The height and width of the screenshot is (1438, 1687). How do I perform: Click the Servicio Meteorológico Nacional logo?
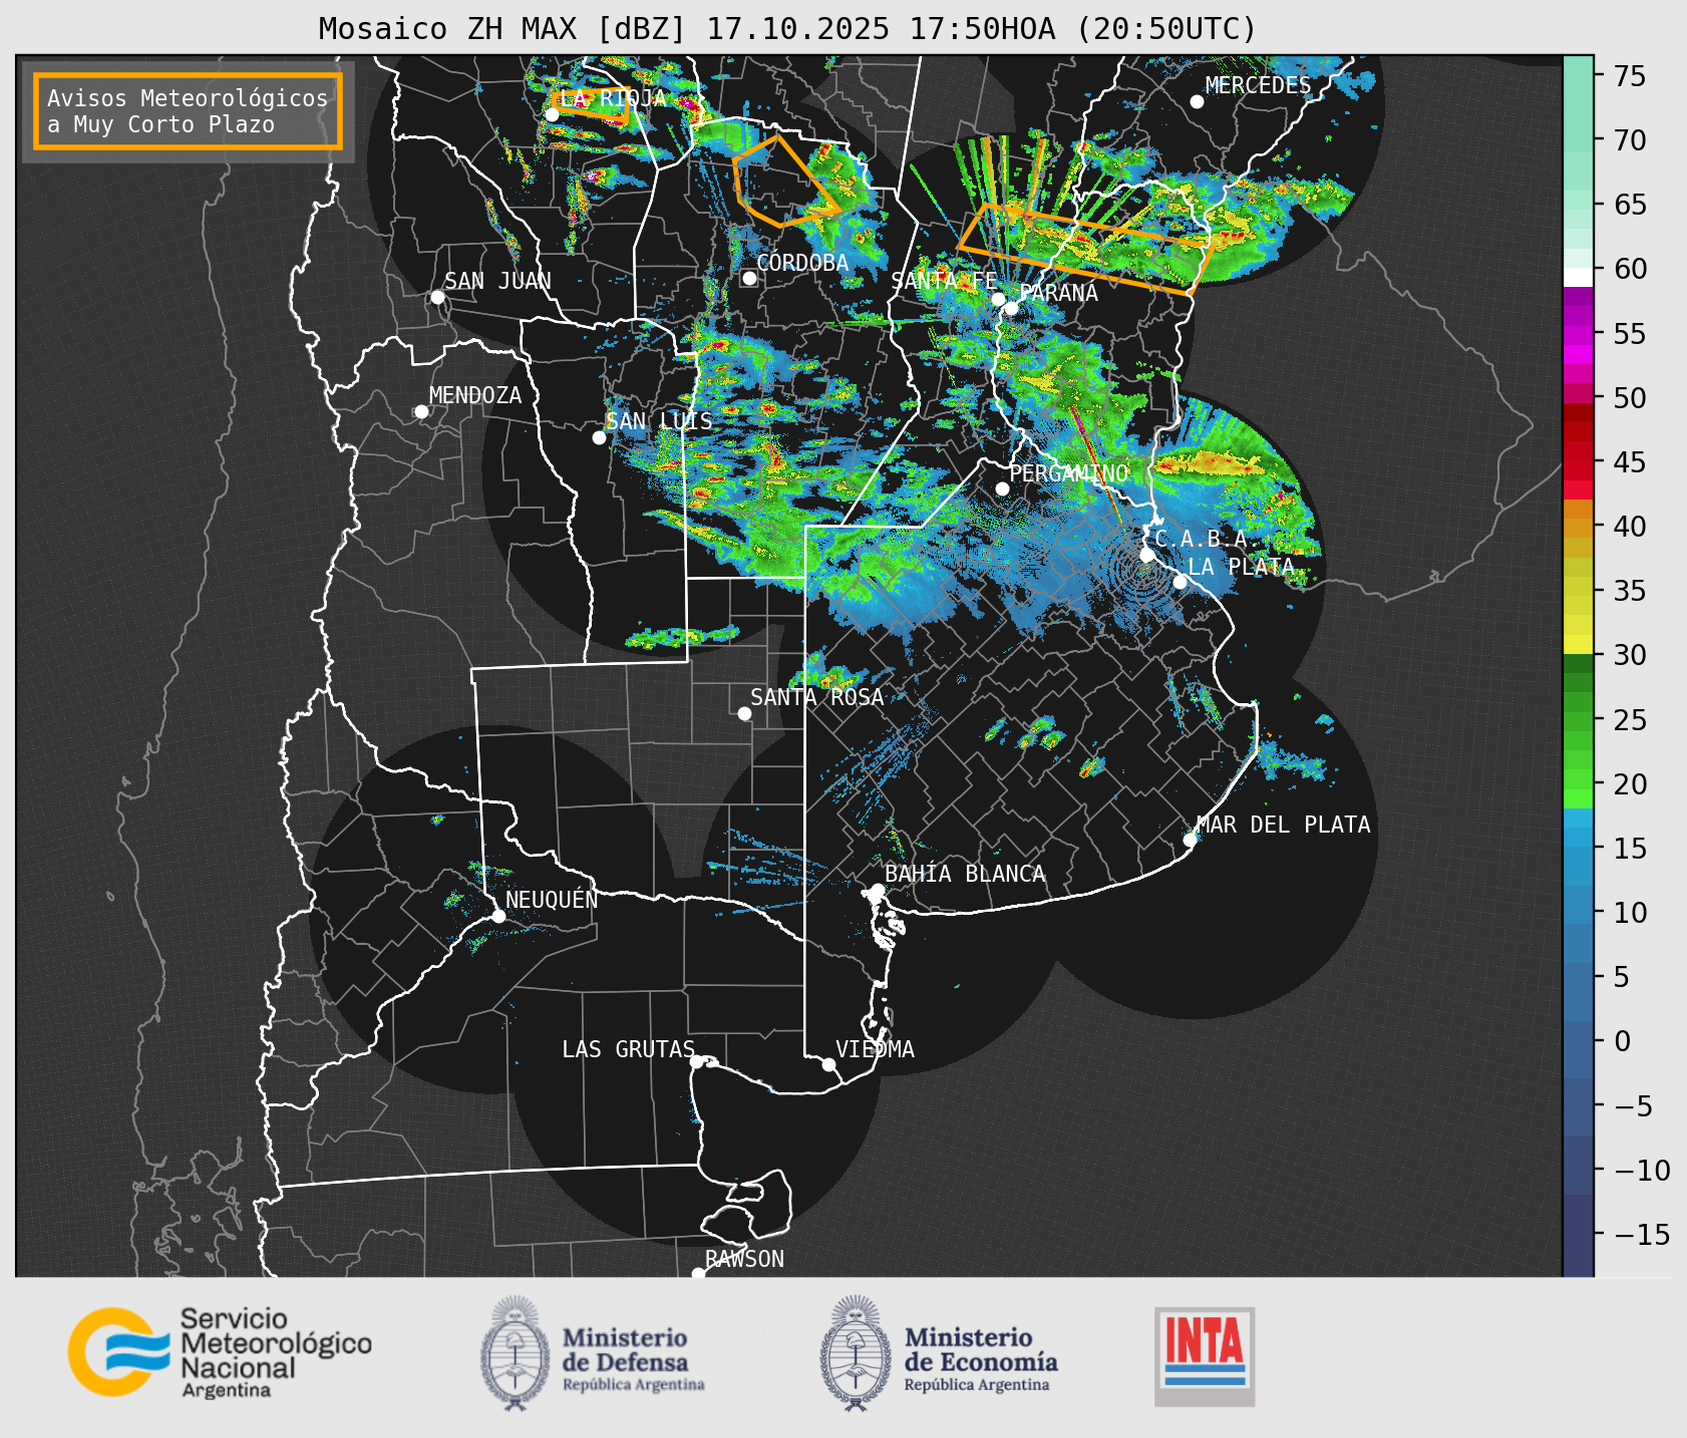(218, 1352)
